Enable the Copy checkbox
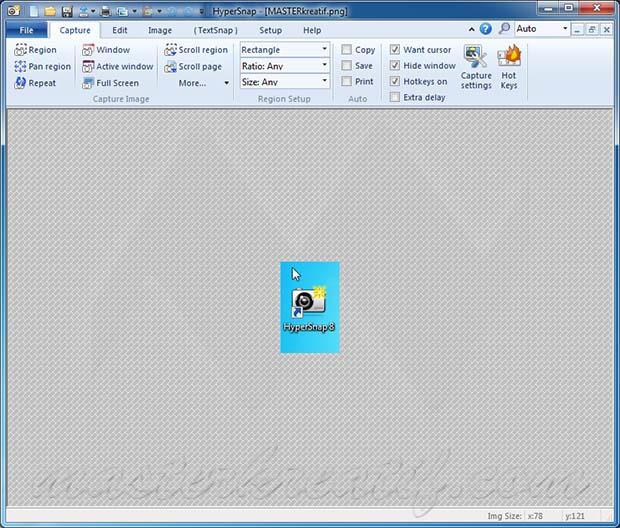 (347, 50)
